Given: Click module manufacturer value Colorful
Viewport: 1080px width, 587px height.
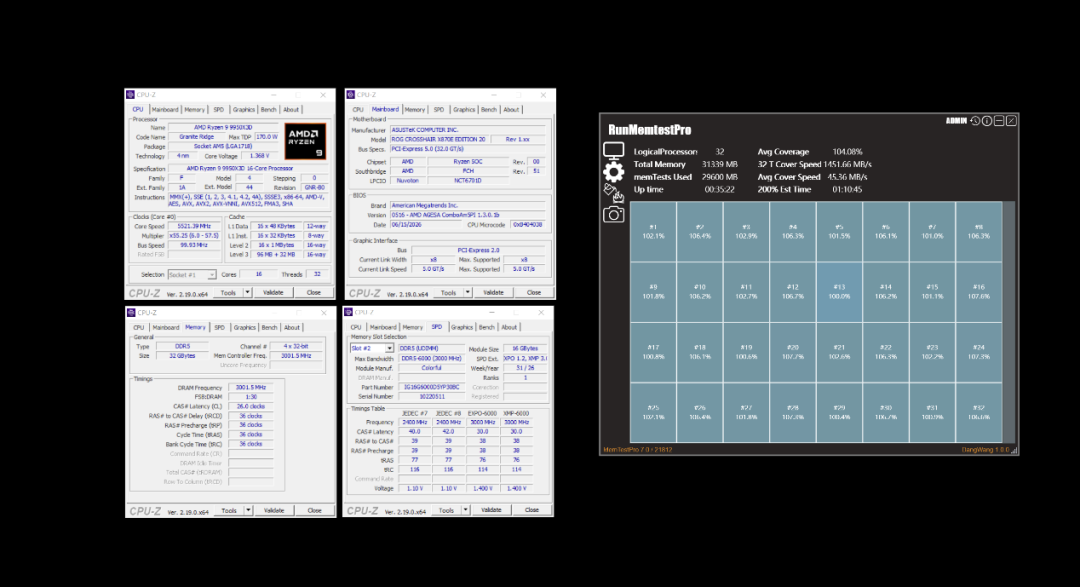Looking at the screenshot, I should click(x=432, y=368).
